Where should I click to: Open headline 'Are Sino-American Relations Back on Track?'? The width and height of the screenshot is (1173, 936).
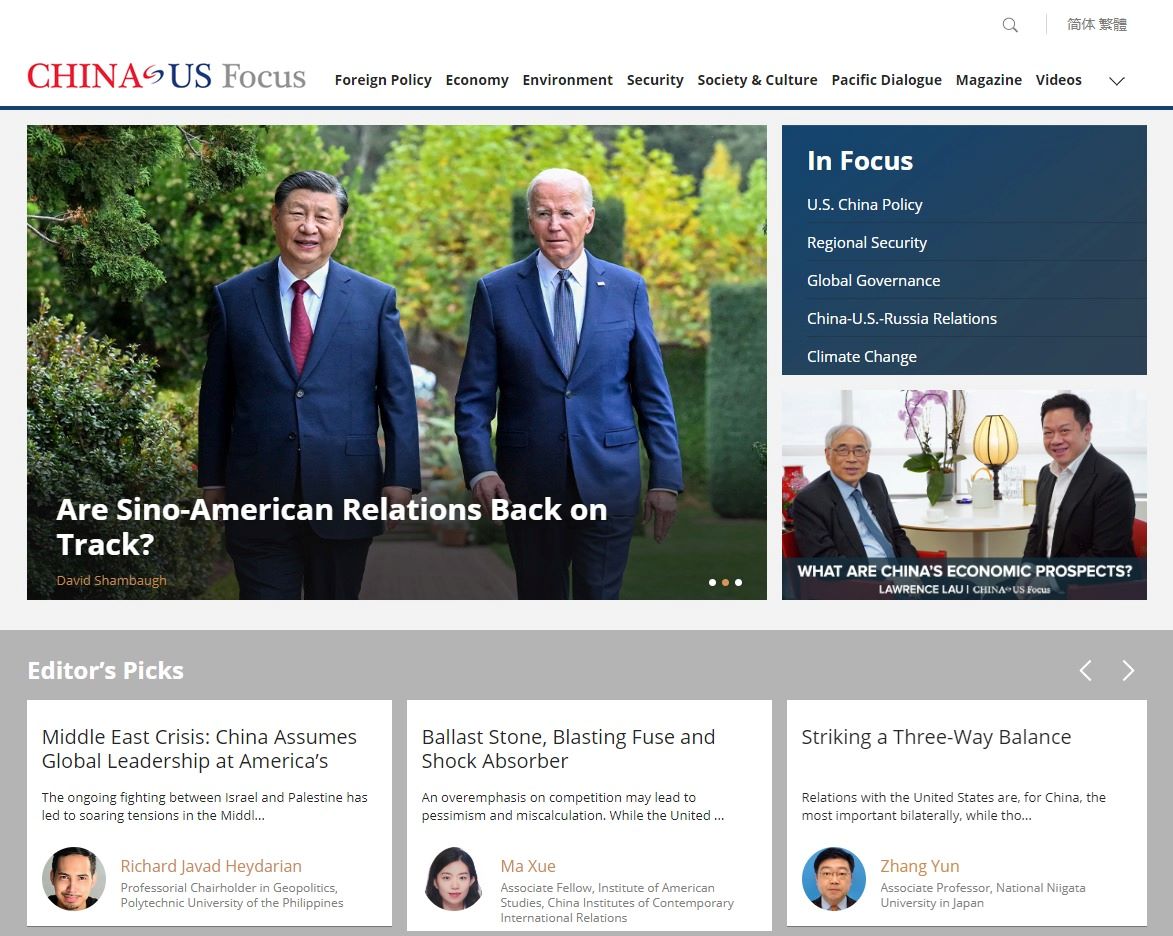(x=331, y=527)
